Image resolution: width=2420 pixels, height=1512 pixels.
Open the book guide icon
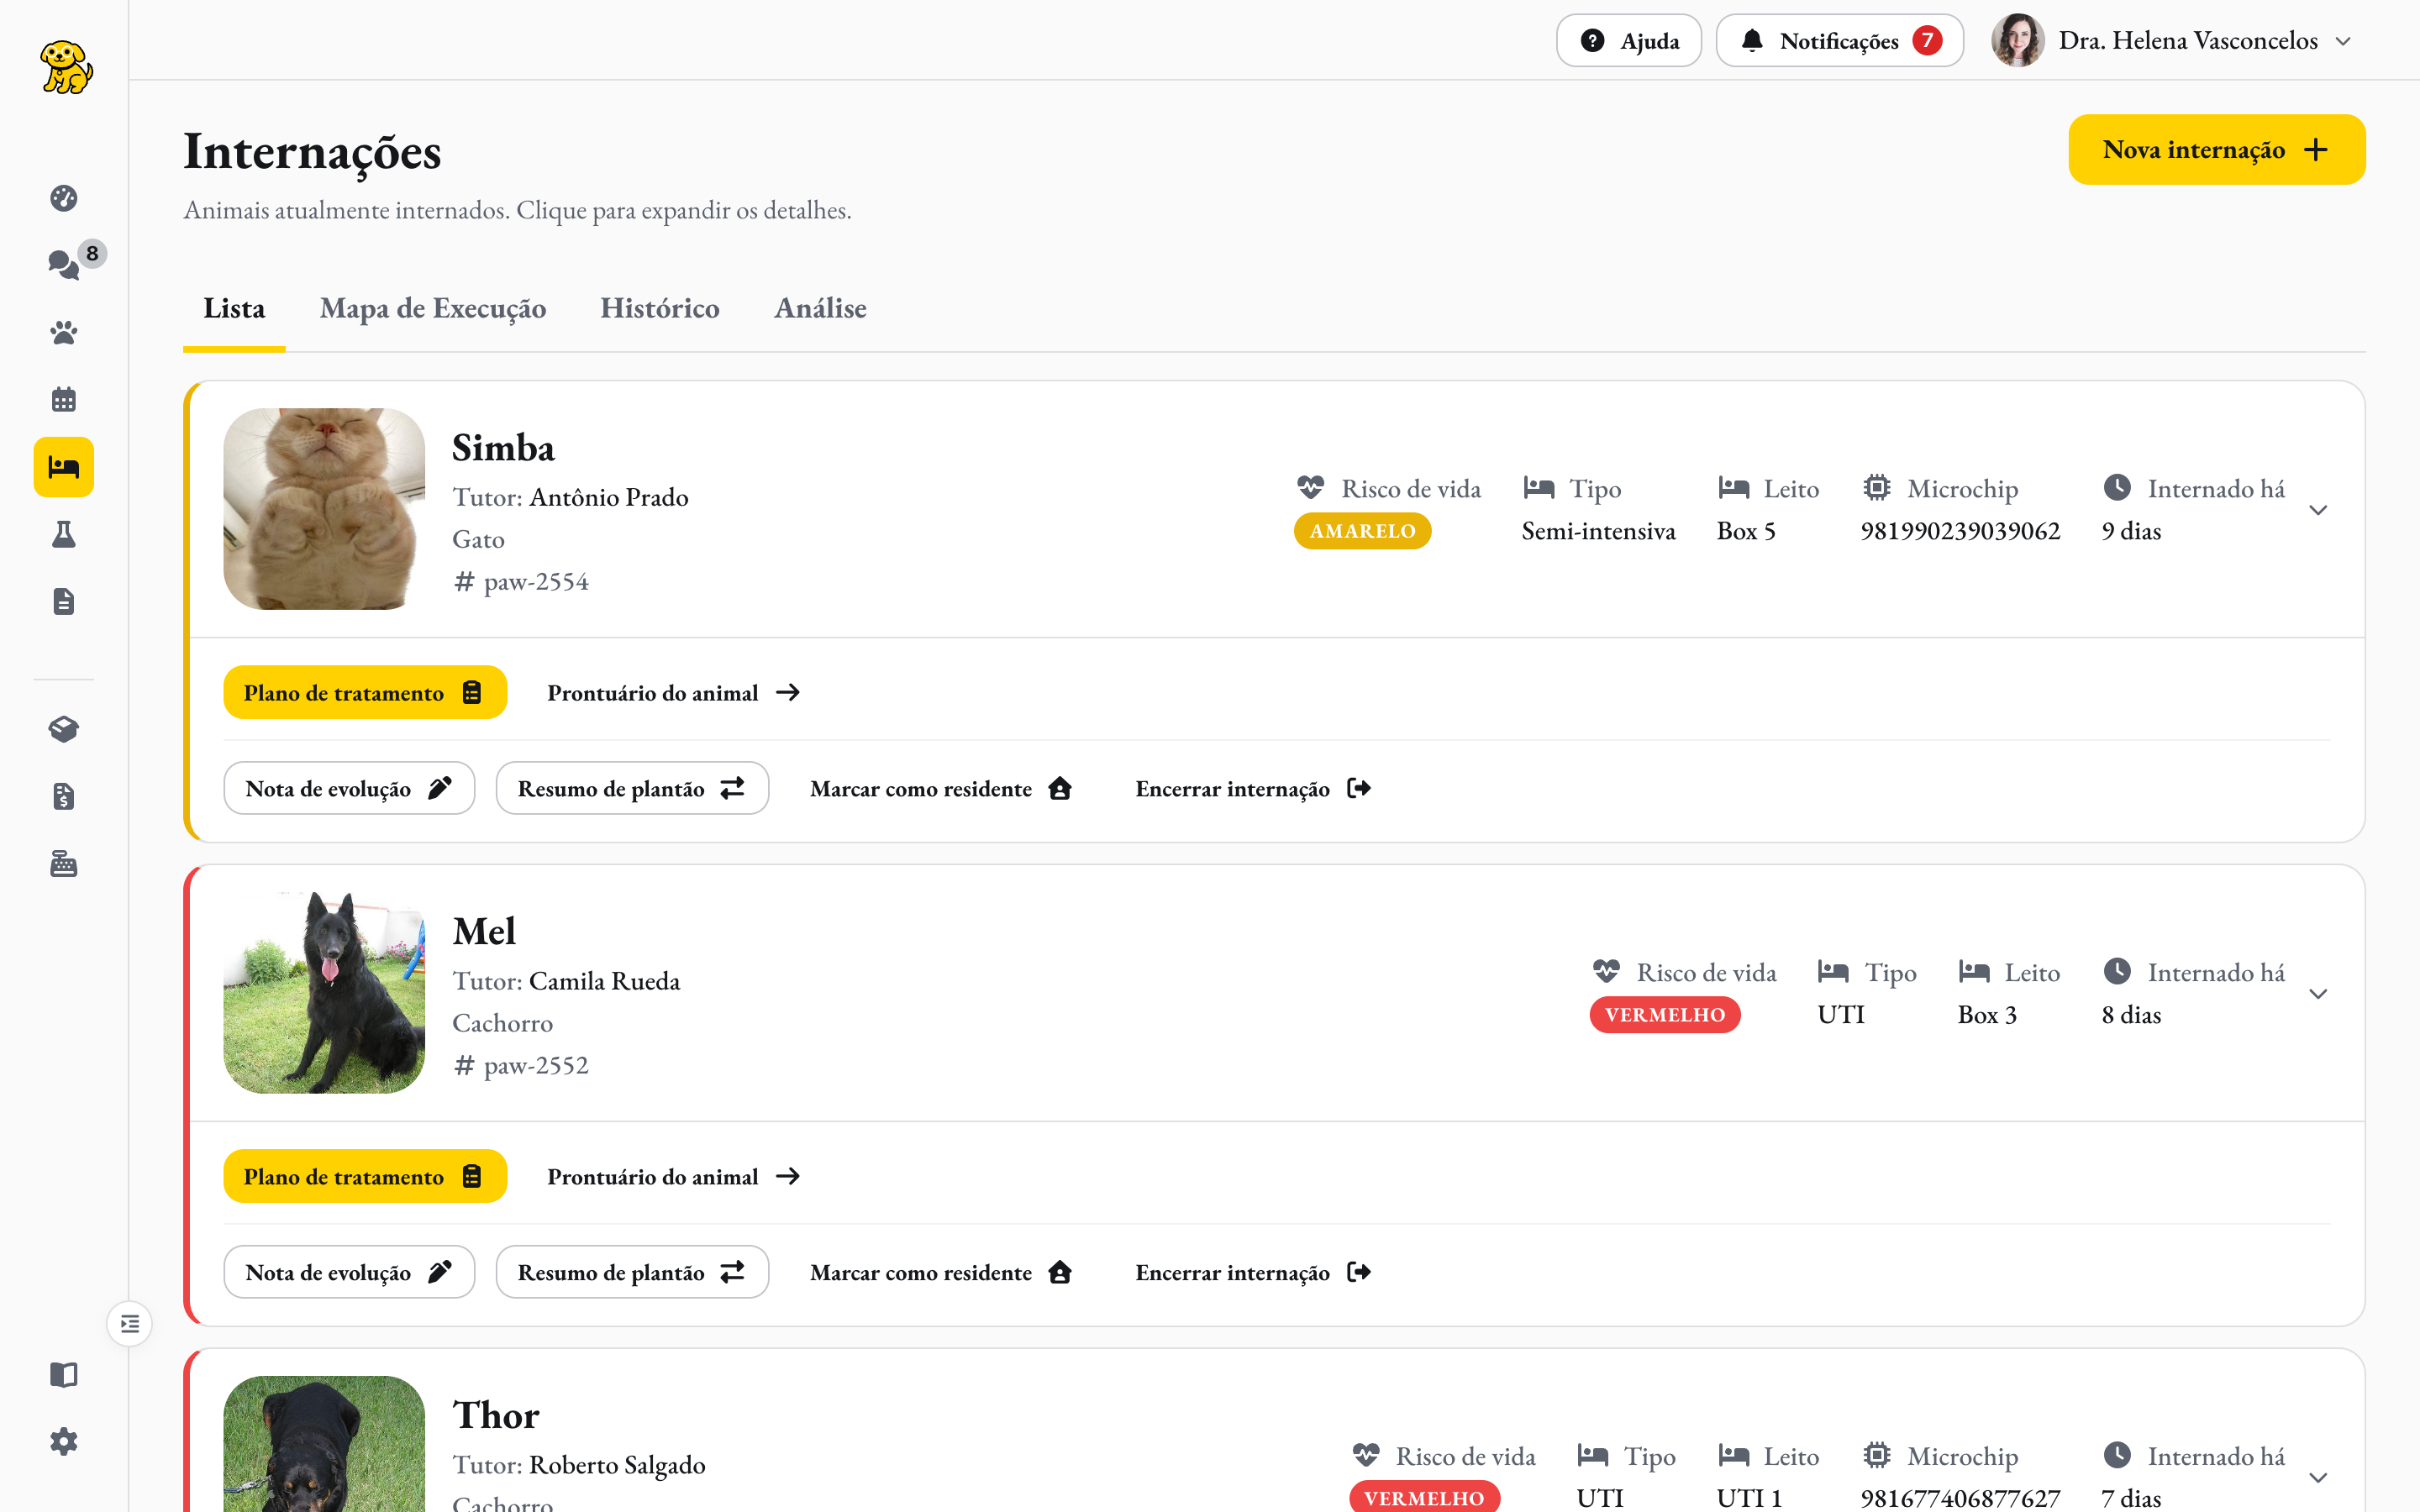(64, 1375)
